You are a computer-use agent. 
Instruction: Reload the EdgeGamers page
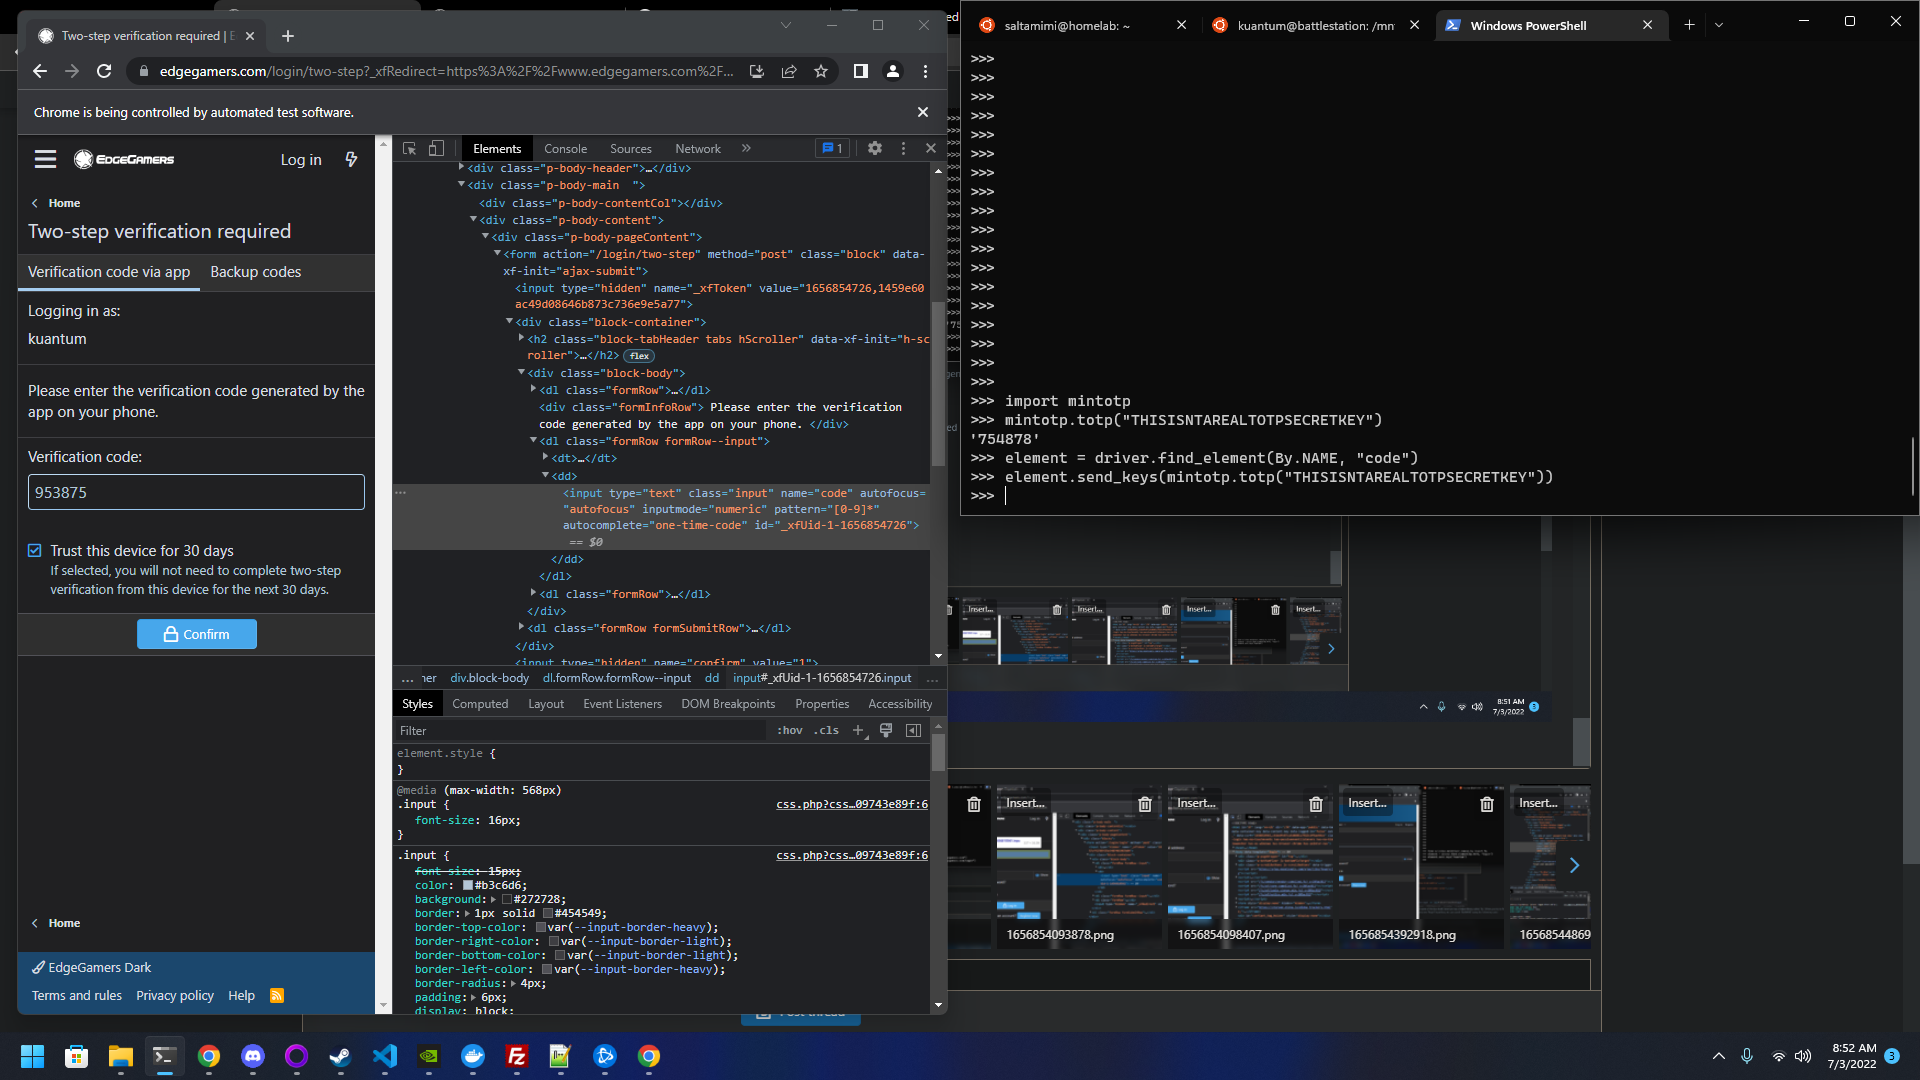(x=104, y=71)
